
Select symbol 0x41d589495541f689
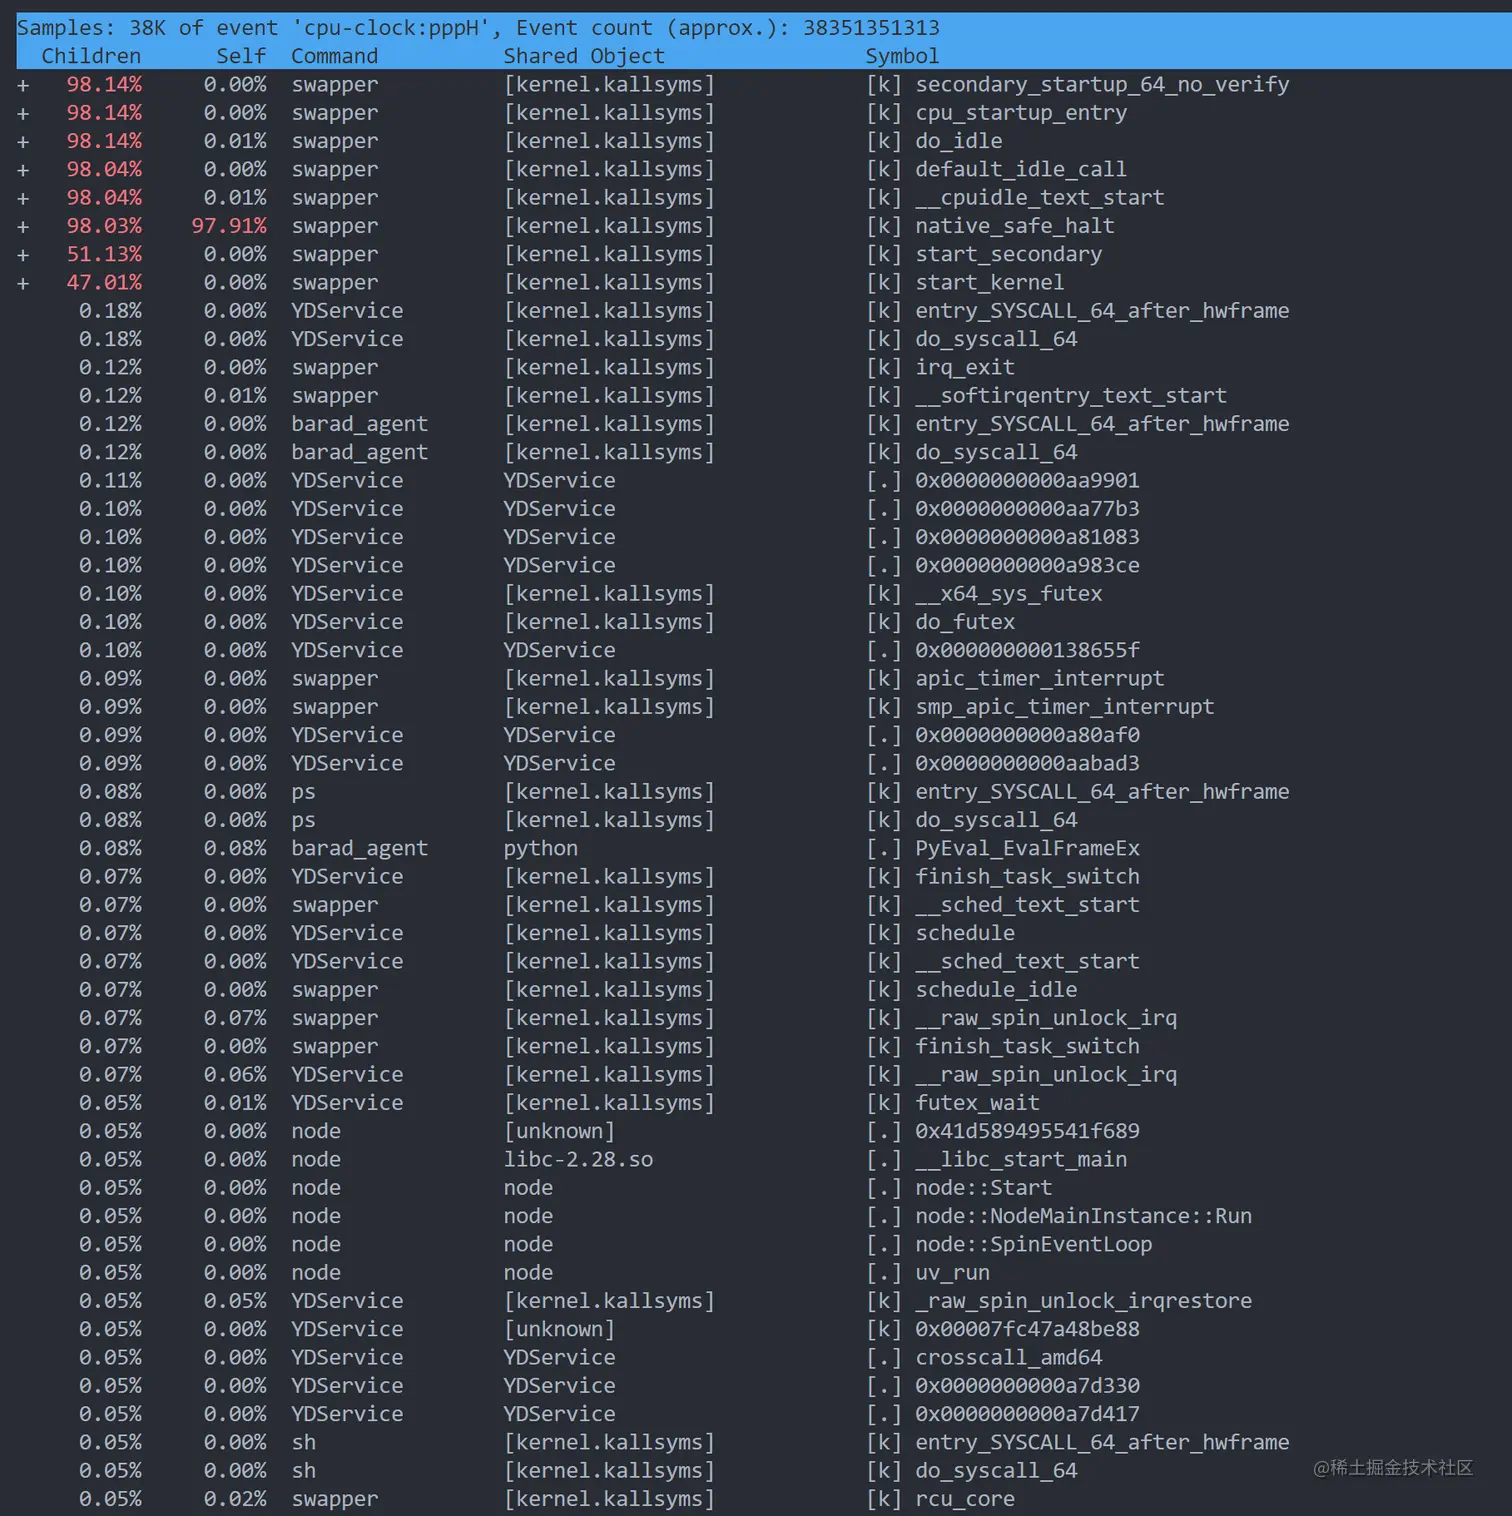(1027, 1131)
